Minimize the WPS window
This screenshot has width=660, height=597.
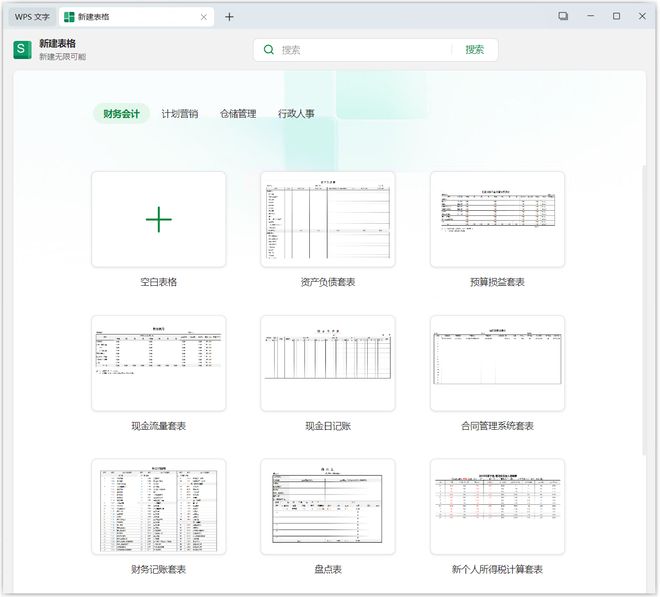[x=591, y=16]
